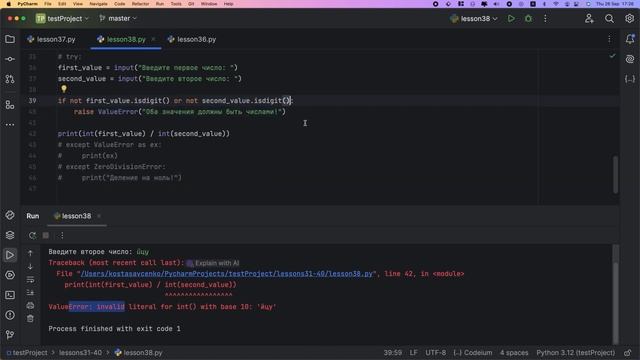Viewport: 640px width, 360px height.
Task: Open the File menu
Action: pos(48,4)
